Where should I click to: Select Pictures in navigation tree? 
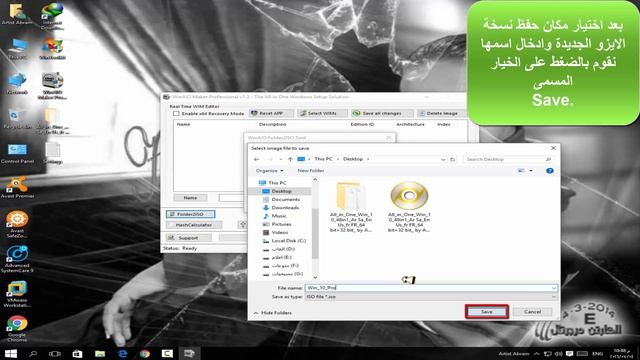(281, 224)
